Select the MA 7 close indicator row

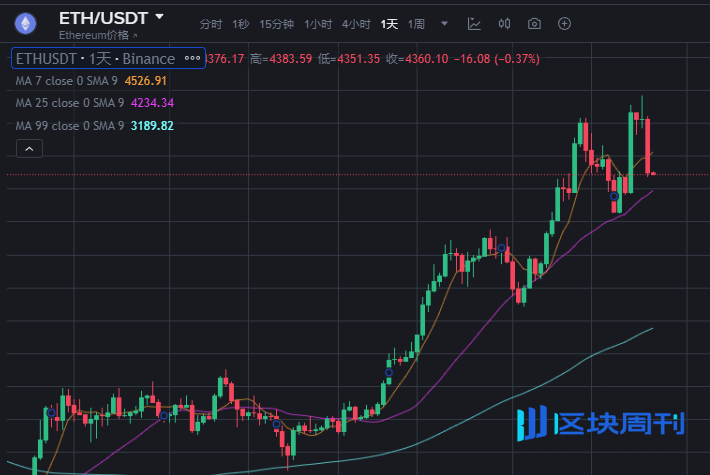91,81
